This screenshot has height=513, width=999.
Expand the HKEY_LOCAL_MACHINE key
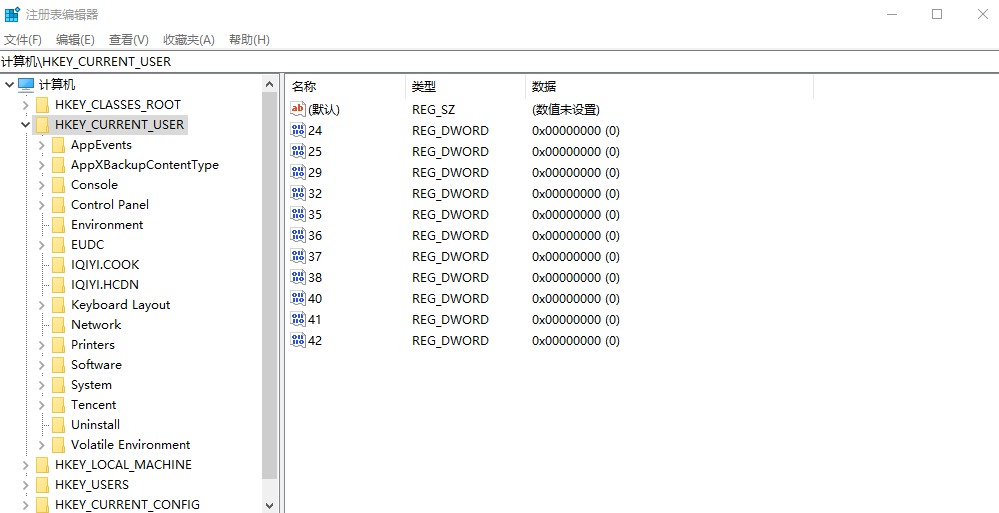point(25,465)
